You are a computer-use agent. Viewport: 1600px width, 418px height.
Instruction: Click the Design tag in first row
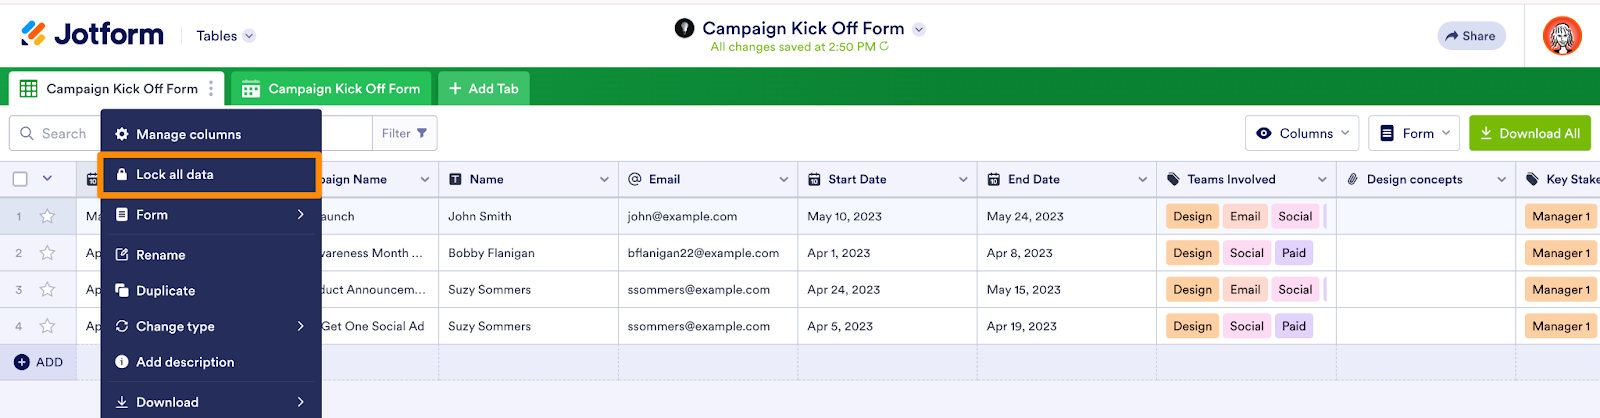[x=1192, y=216]
